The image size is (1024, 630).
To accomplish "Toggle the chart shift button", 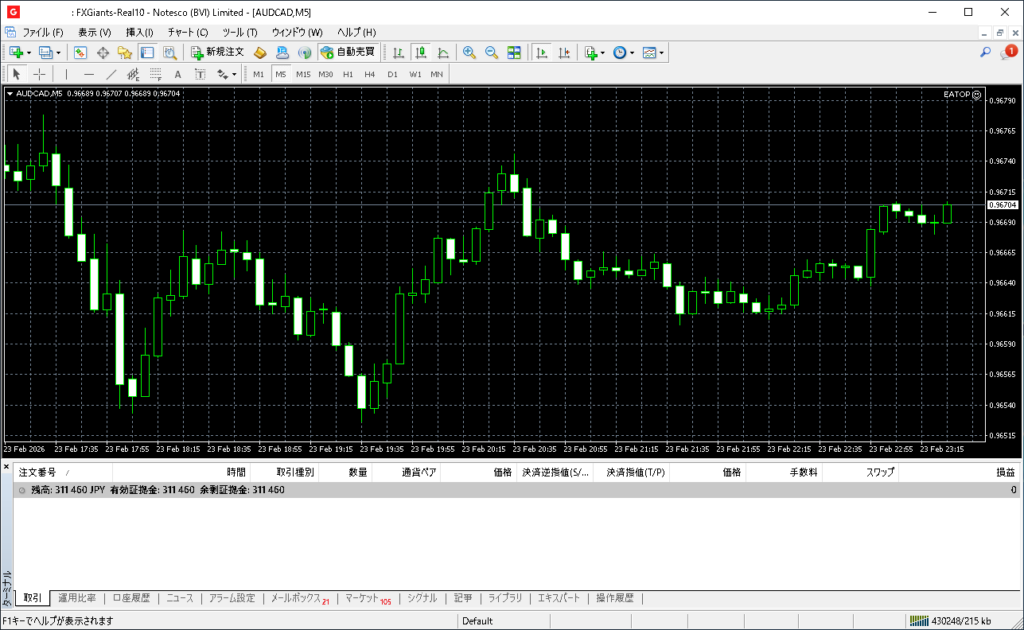I will [x=565, y=52].
